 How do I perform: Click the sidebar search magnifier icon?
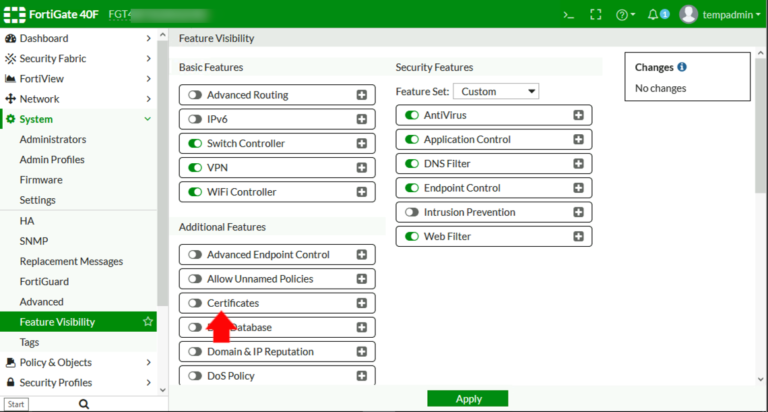(84, 404)
